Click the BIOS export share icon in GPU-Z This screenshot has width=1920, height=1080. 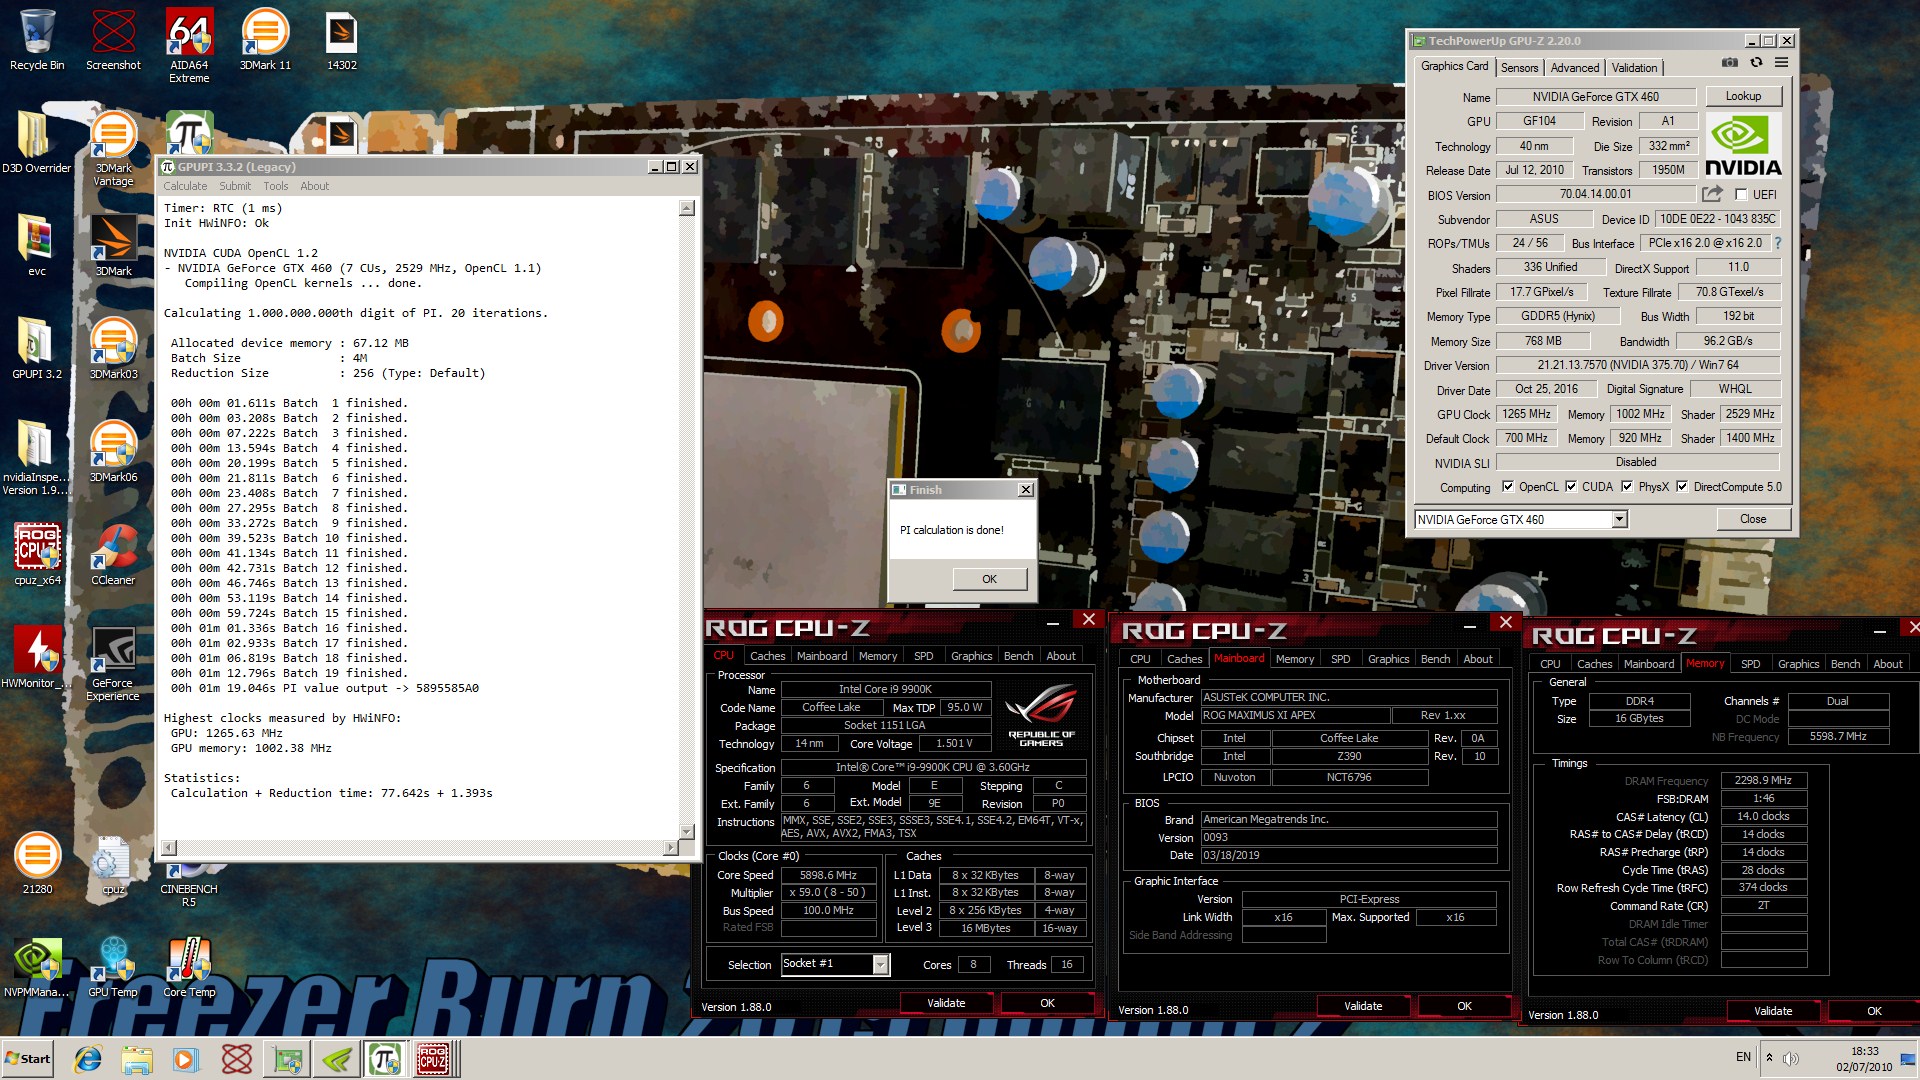(x=1713, y=194)
